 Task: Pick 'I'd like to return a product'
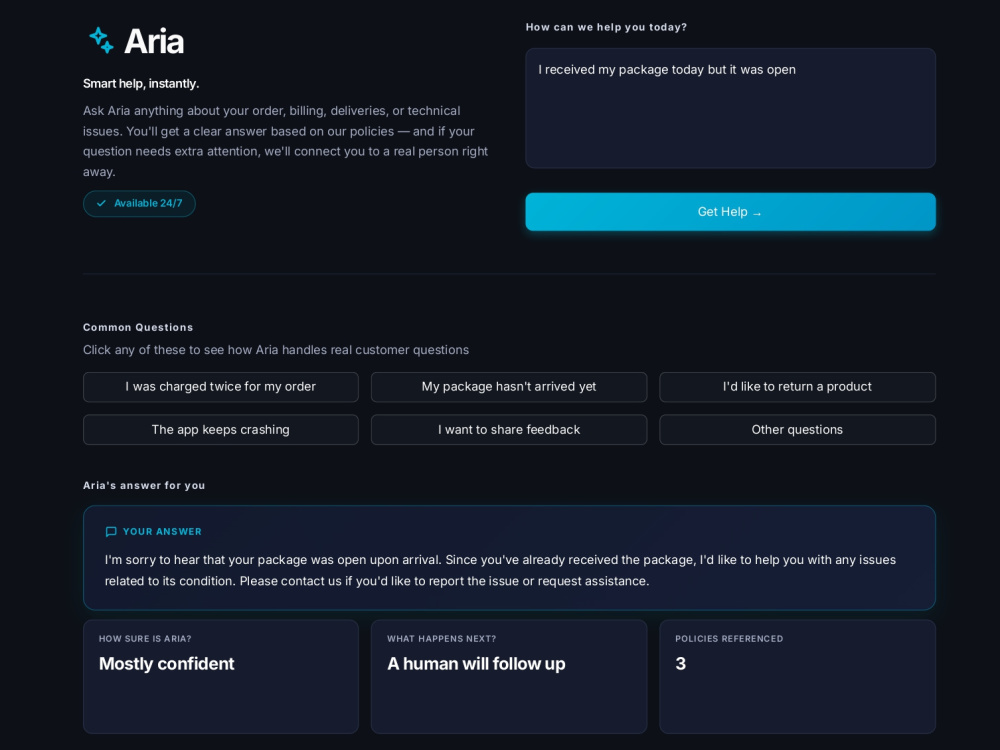pos(797,386)
